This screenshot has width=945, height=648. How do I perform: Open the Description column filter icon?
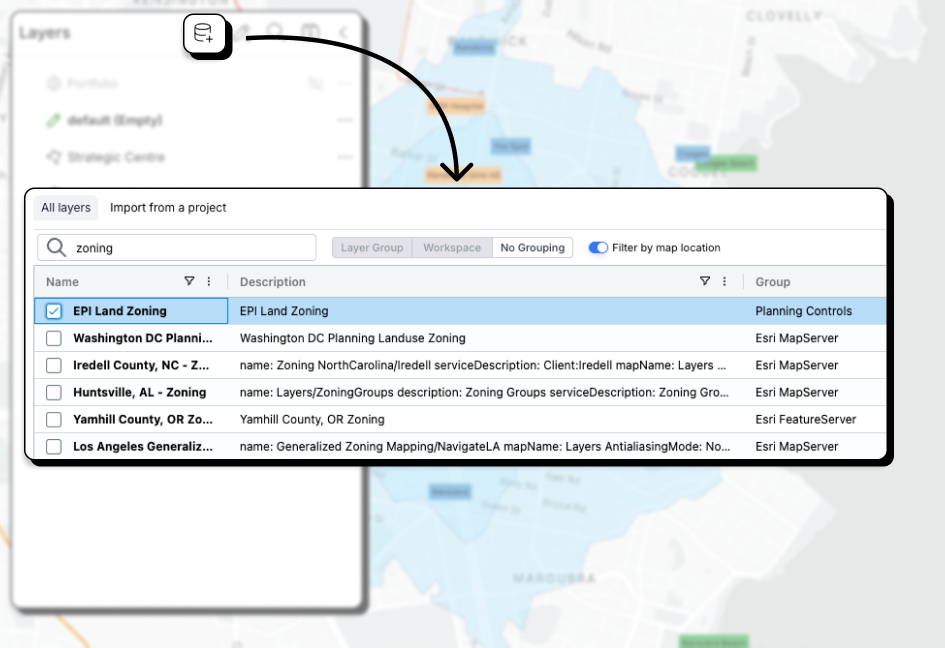pos(705,282)
